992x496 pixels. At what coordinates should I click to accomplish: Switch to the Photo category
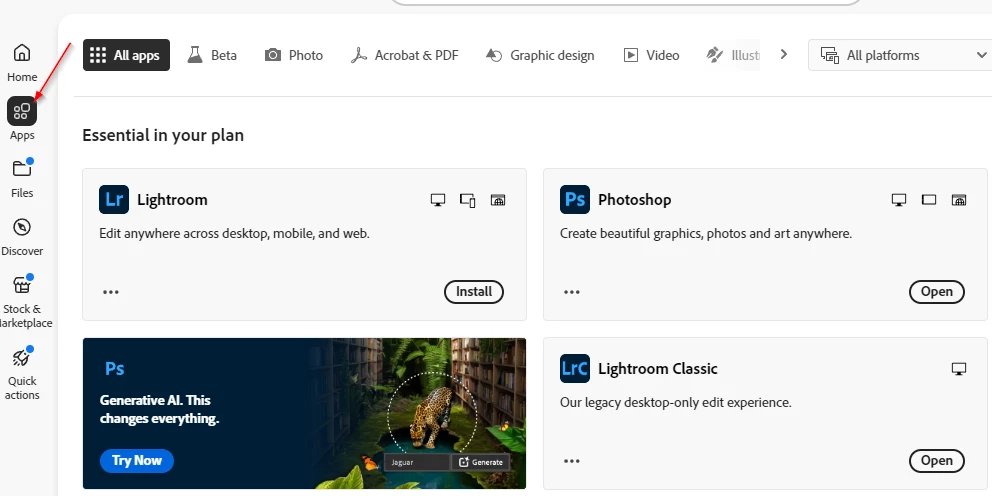click(294, 55)
